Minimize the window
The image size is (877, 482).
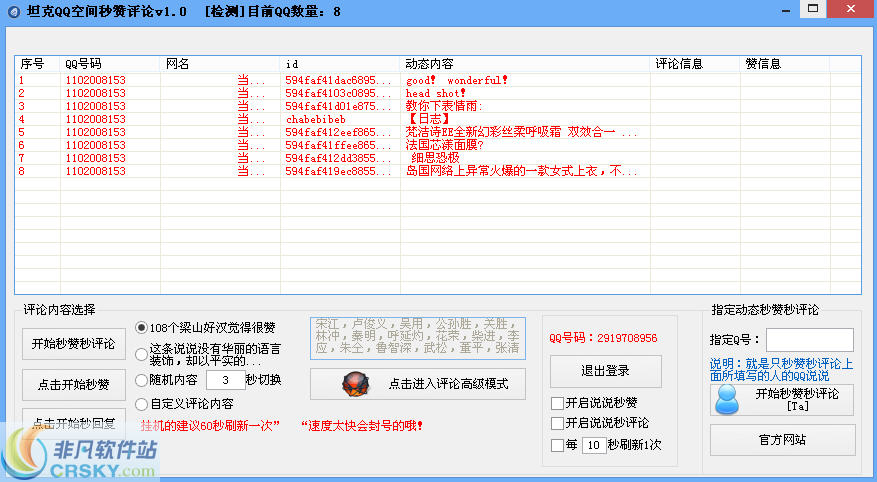(786, 10)
